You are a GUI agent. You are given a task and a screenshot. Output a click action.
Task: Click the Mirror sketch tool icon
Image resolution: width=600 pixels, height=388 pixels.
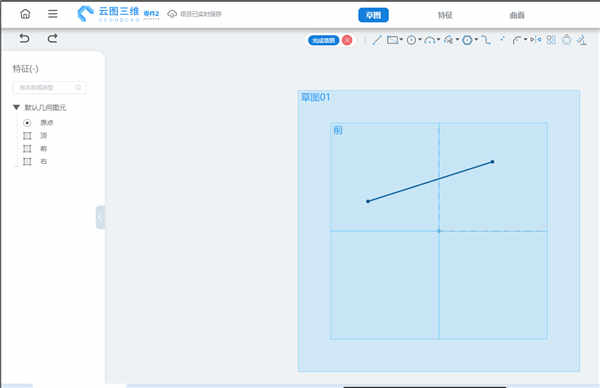click(536, 40)
